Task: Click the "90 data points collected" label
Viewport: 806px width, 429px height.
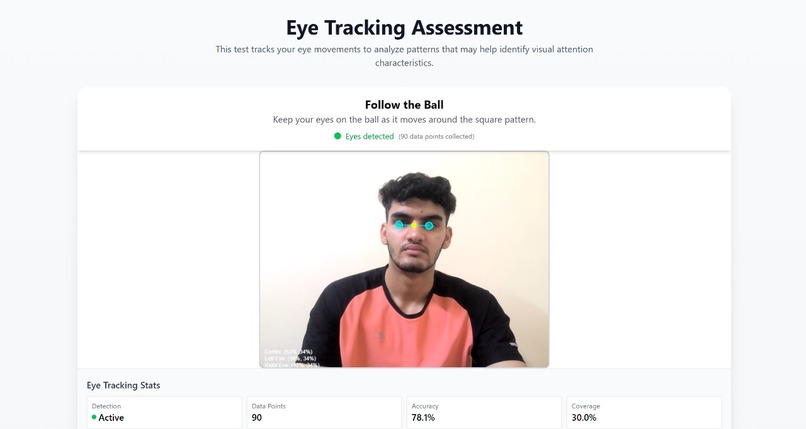Action: 436,136
